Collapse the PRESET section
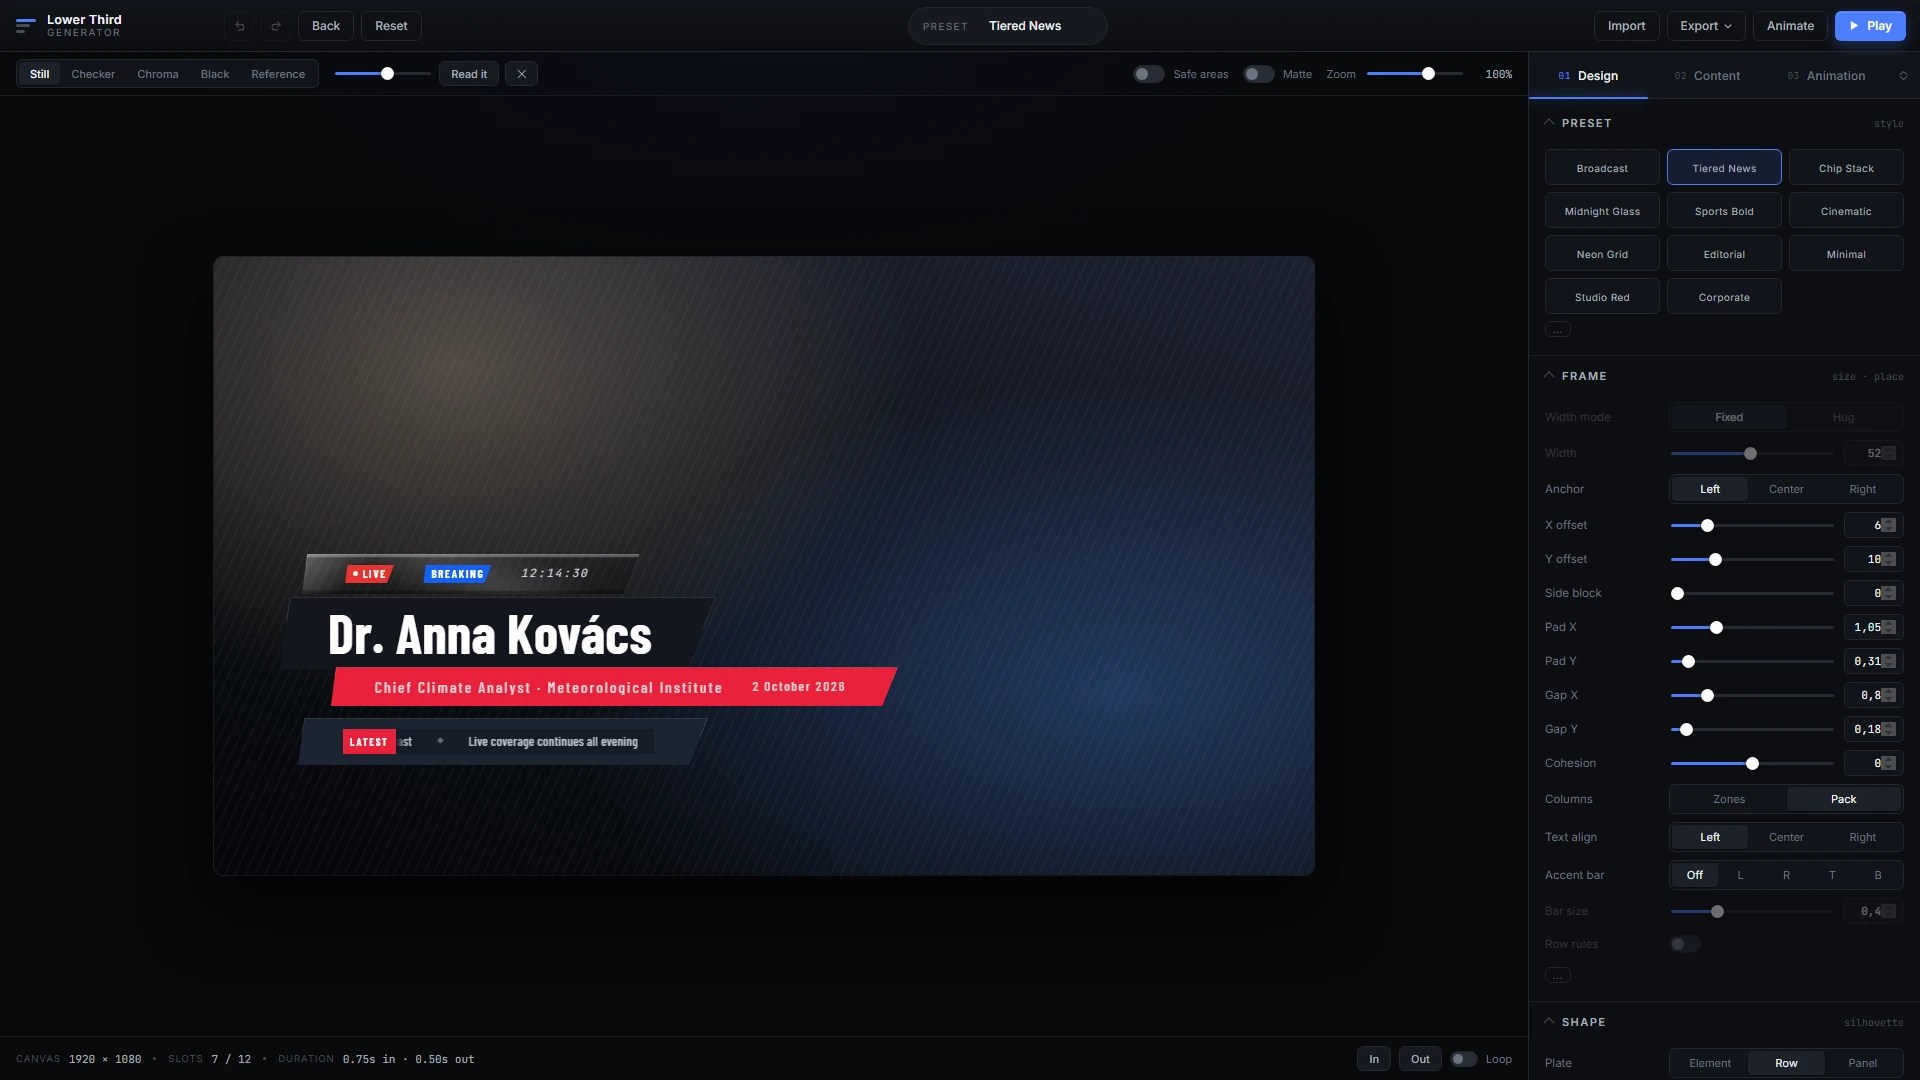This screenshot has width=1920, height=1080. (1549, 122)
